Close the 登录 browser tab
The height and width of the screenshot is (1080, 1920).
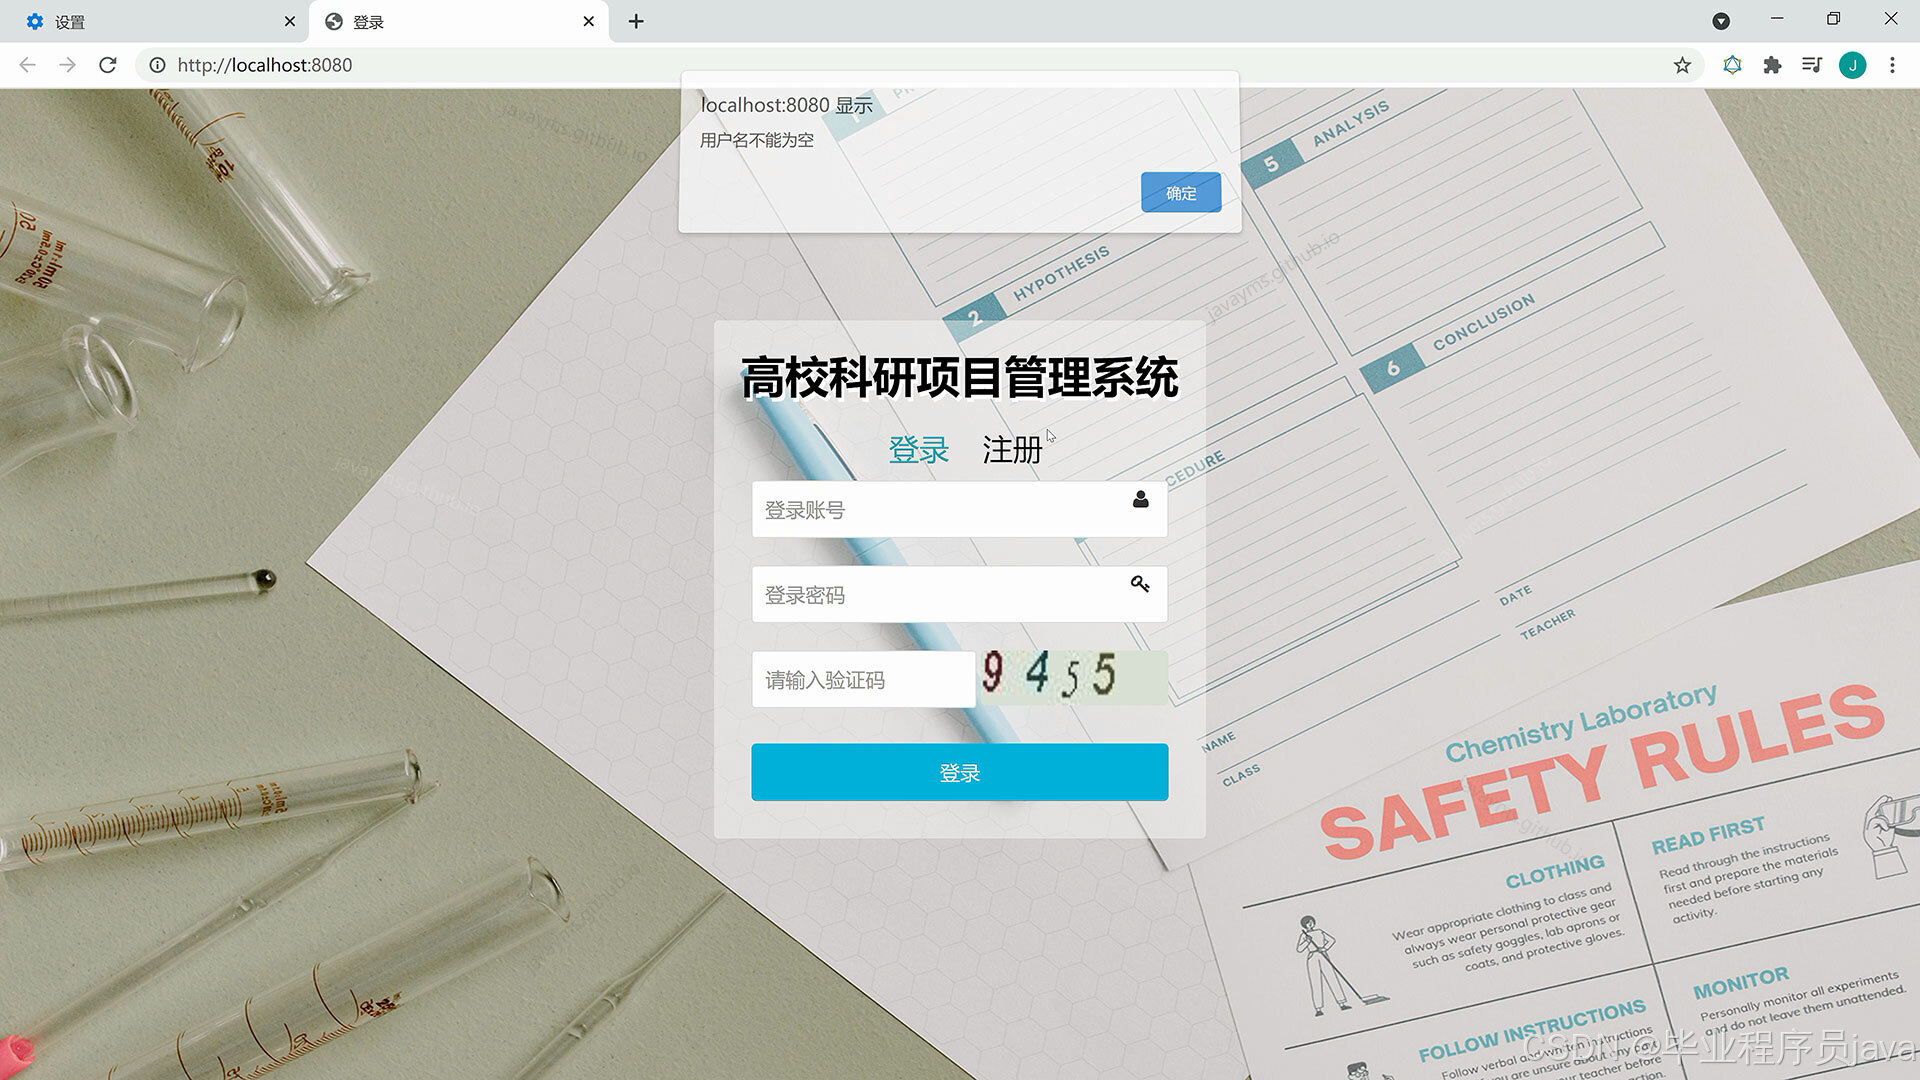(x=588, y=21)
